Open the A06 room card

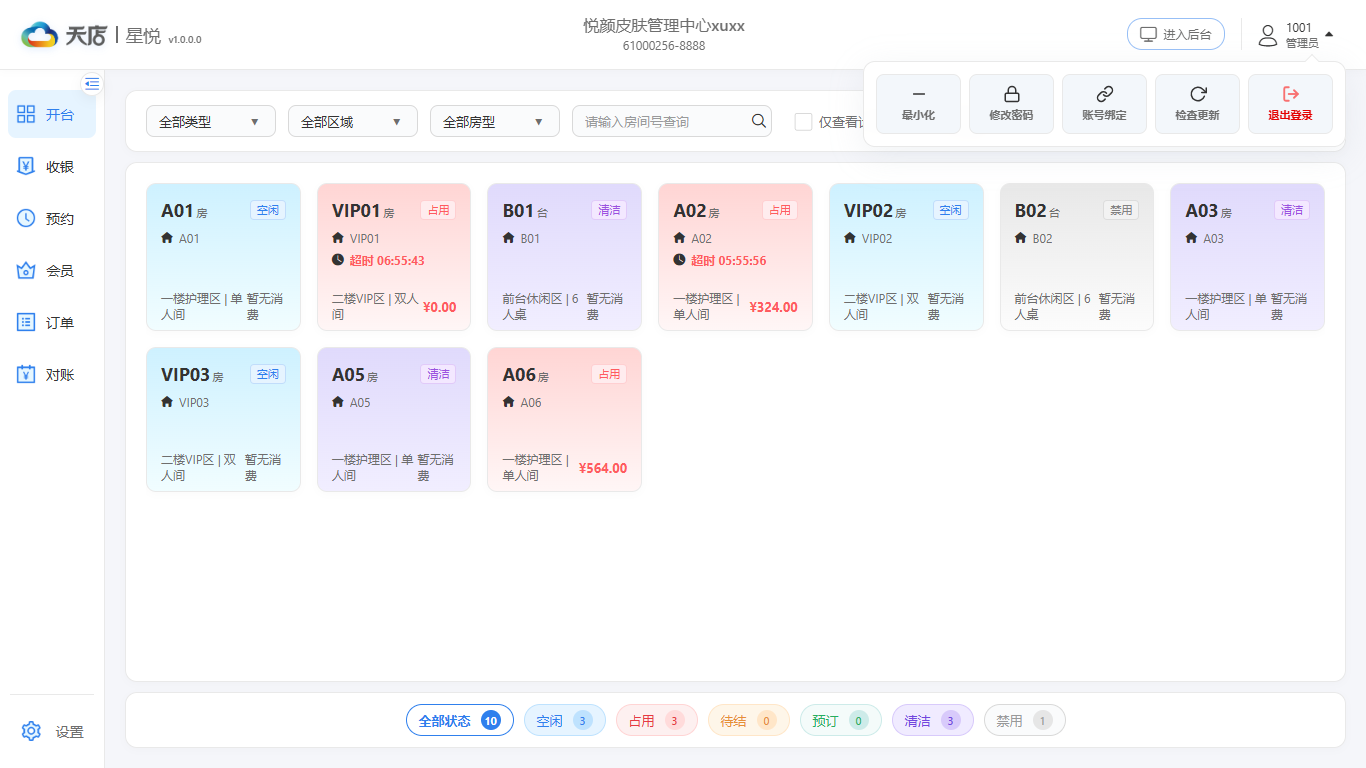point(565,420)
